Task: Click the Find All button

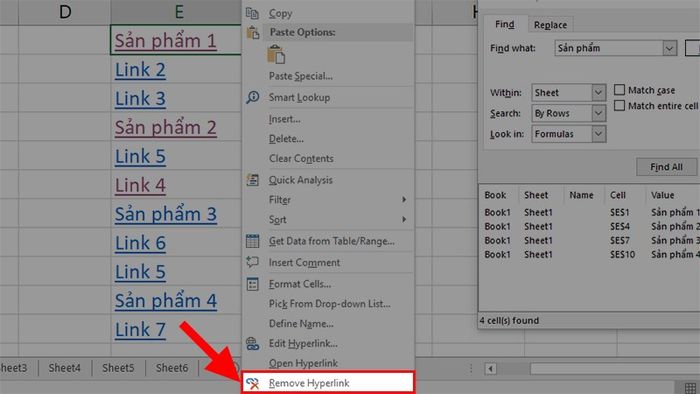Action: point(666,167)
